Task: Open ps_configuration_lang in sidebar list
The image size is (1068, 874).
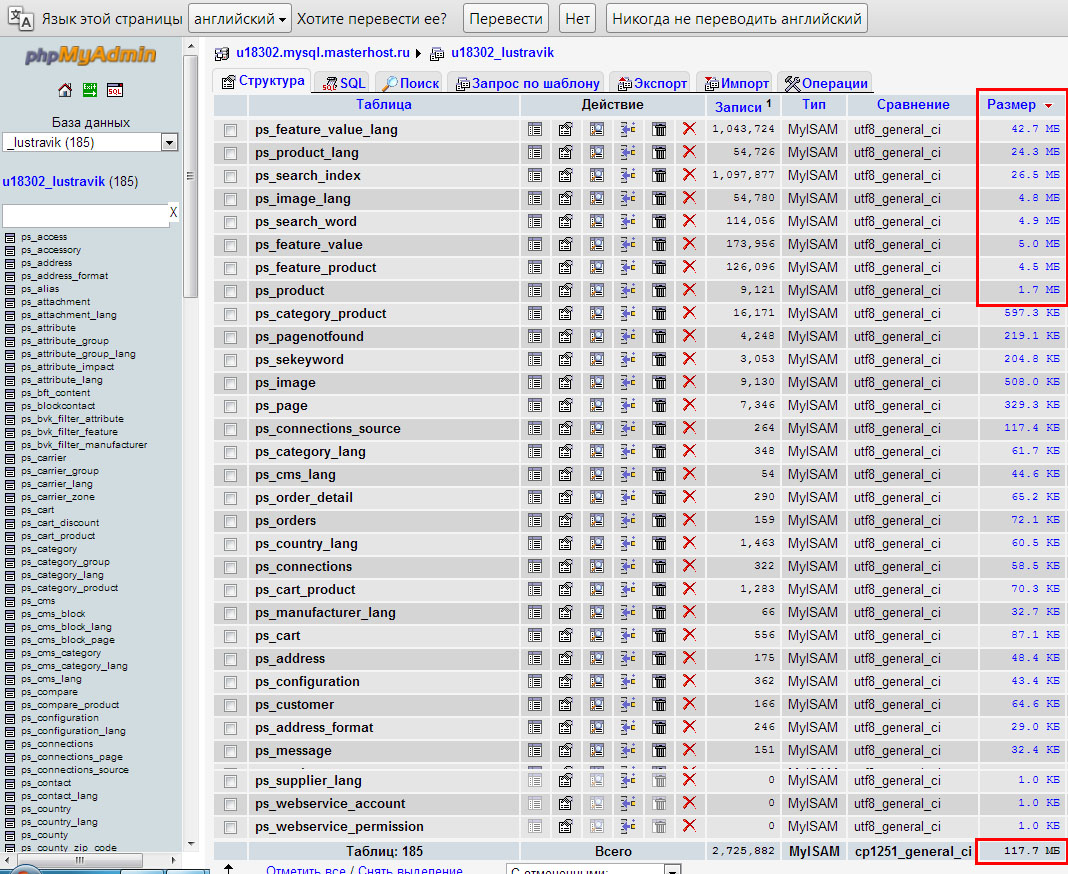Action: coord(73,731)
